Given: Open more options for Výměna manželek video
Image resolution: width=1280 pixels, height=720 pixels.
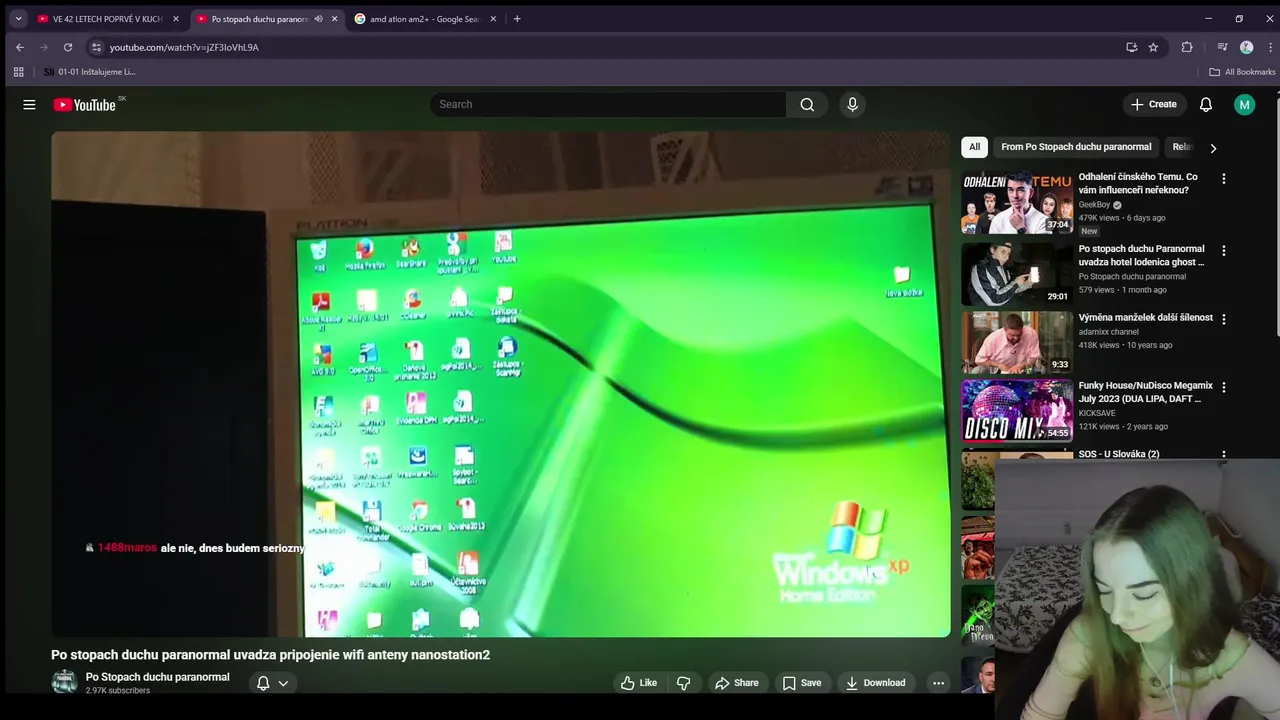Looking at the screenshot, I should point(1223,319).
